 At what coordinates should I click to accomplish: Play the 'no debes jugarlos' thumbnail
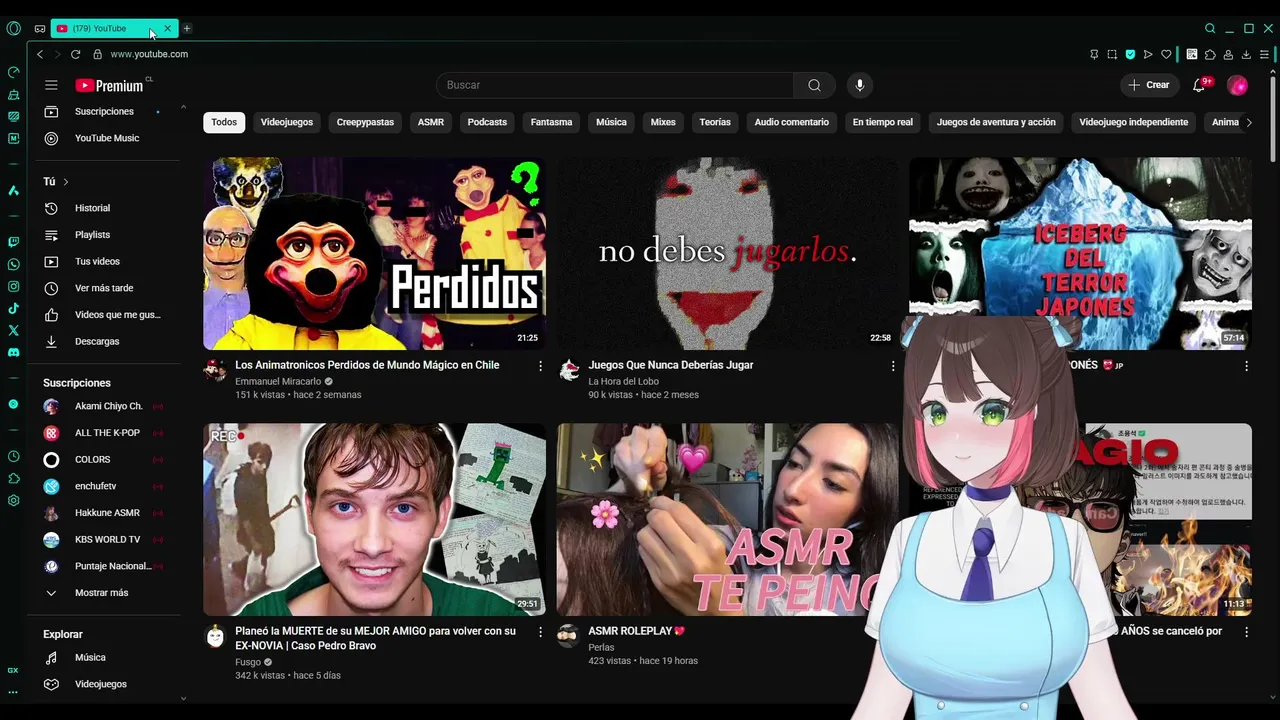click(728, 253)
